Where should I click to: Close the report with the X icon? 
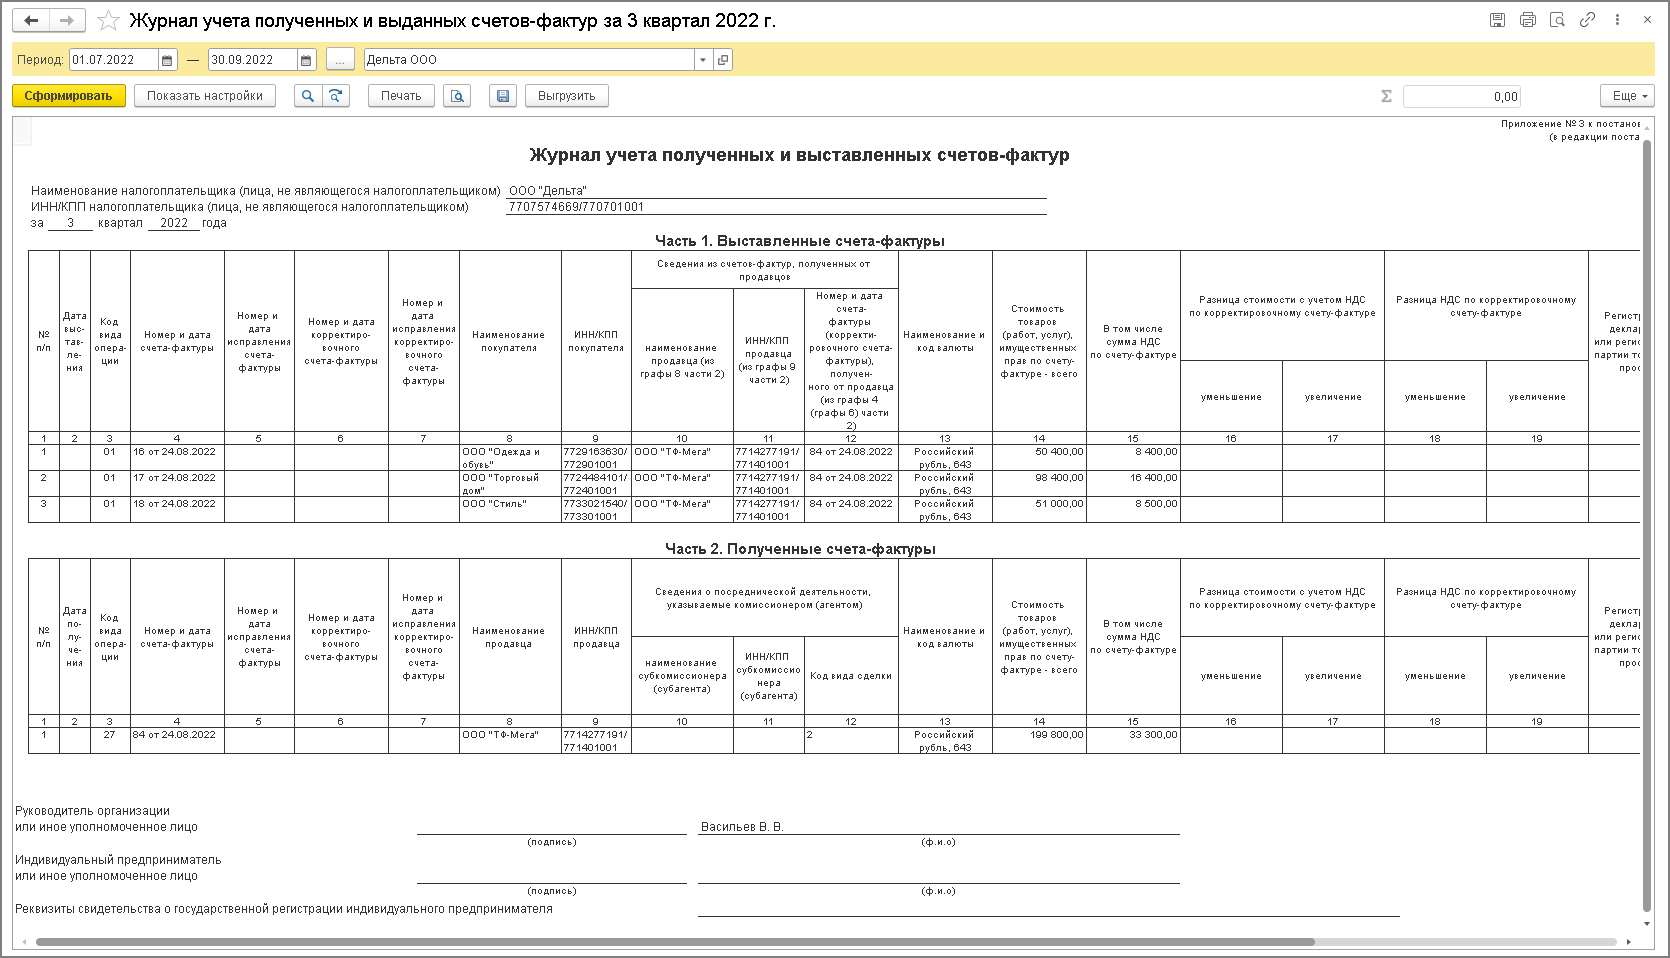click(1648, 20)
